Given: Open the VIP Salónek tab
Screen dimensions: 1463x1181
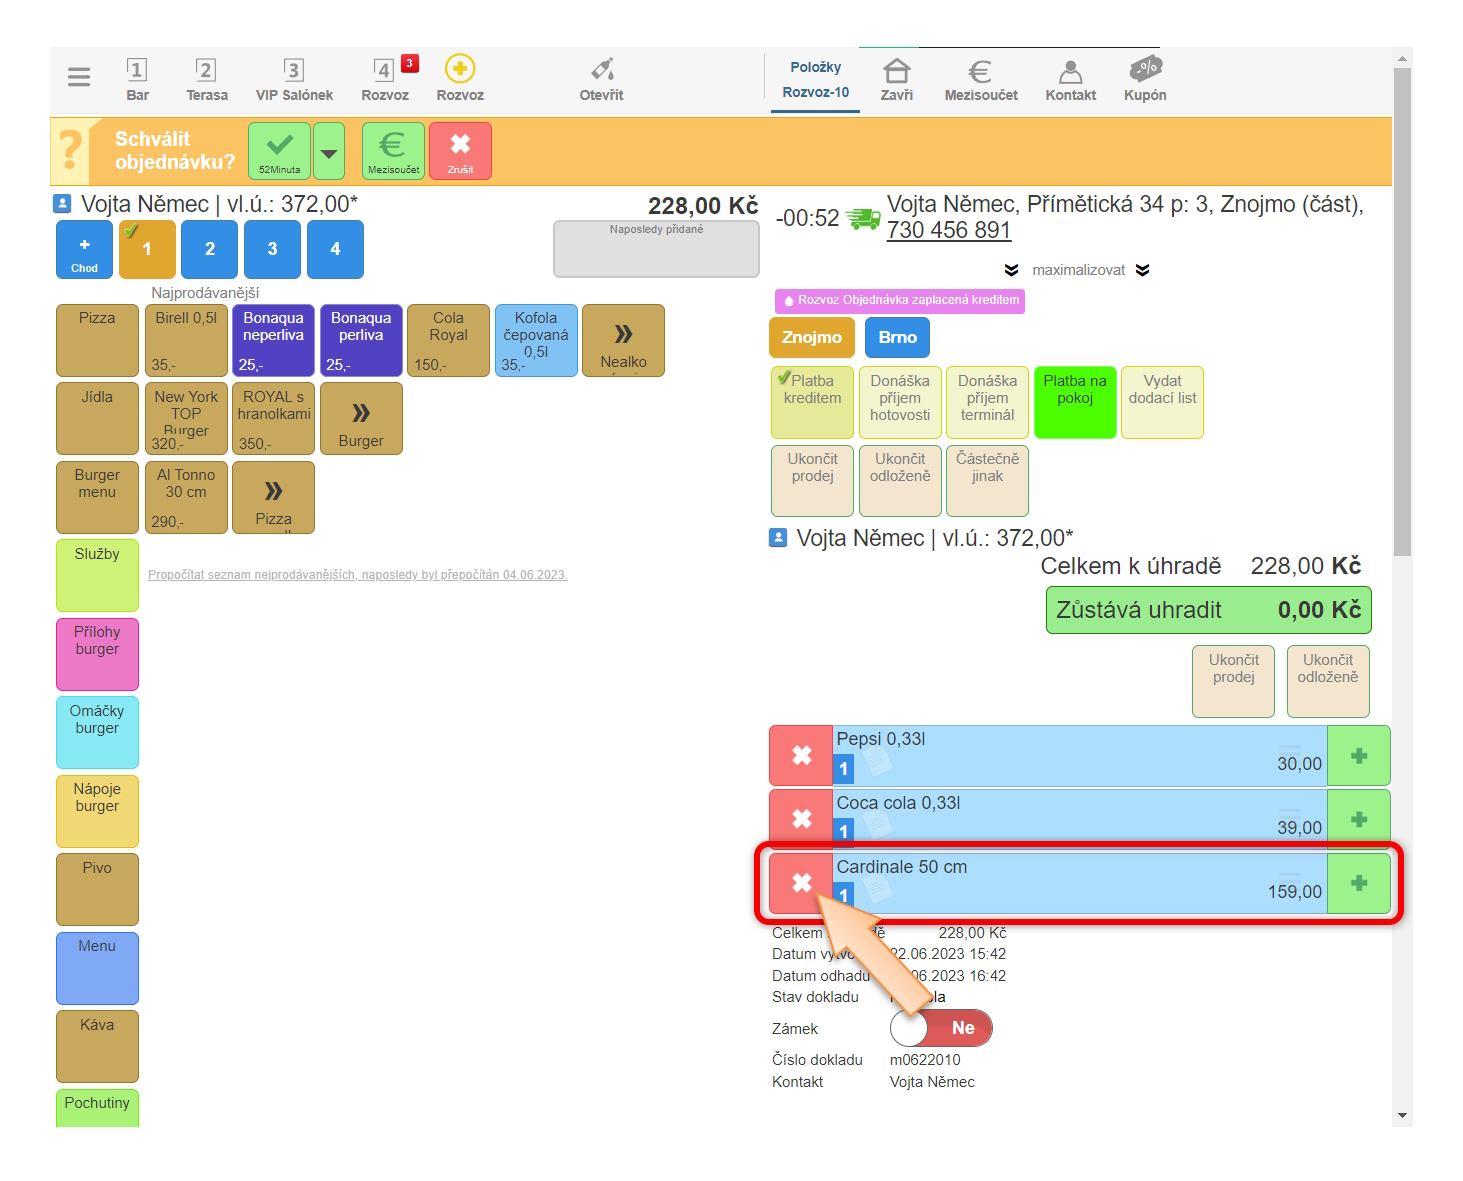Looking at the screenshot, I should [x=294, y=79].
